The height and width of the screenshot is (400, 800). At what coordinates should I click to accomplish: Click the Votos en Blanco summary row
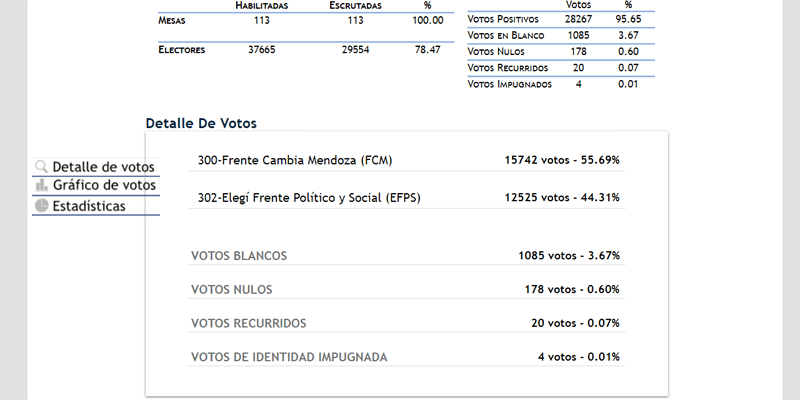561,35
